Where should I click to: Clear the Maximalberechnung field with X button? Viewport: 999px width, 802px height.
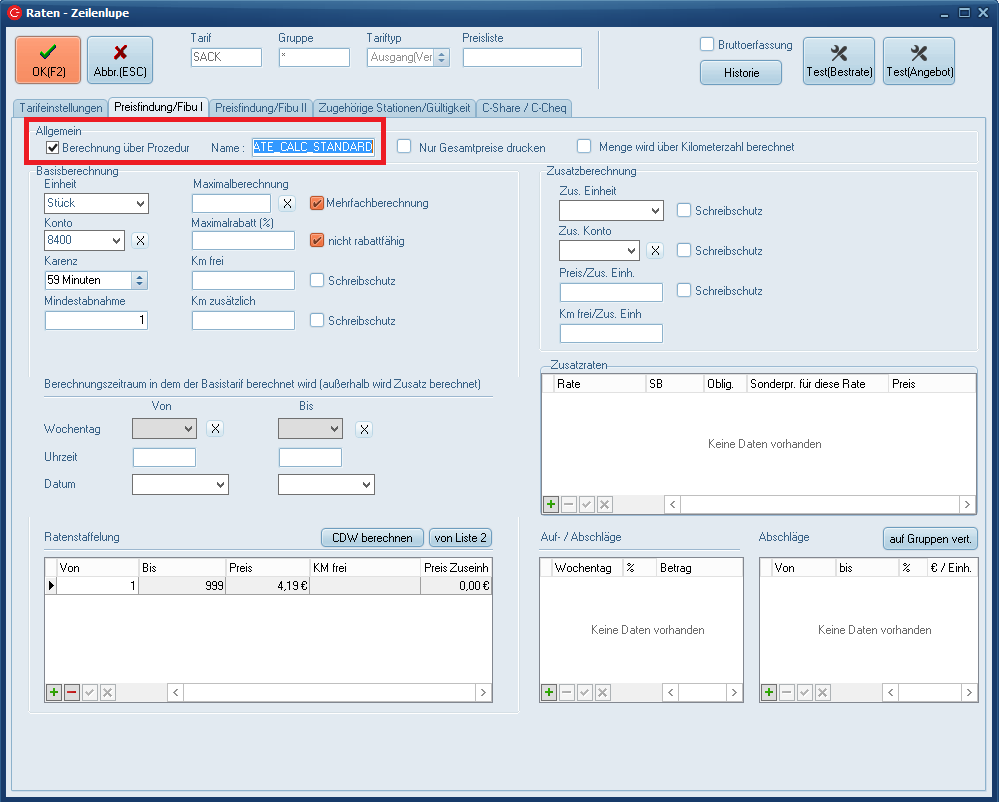[x=287, y=203]
